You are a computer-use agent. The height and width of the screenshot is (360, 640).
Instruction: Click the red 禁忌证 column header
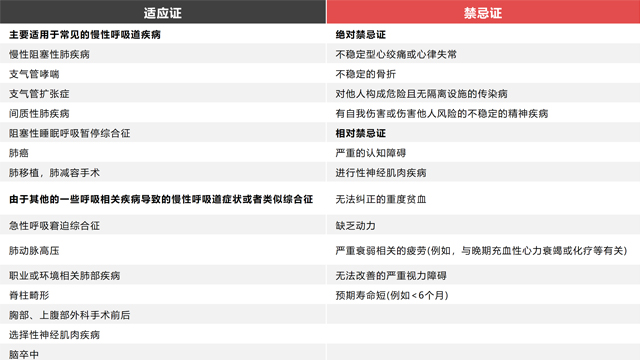tap(483, 12)
